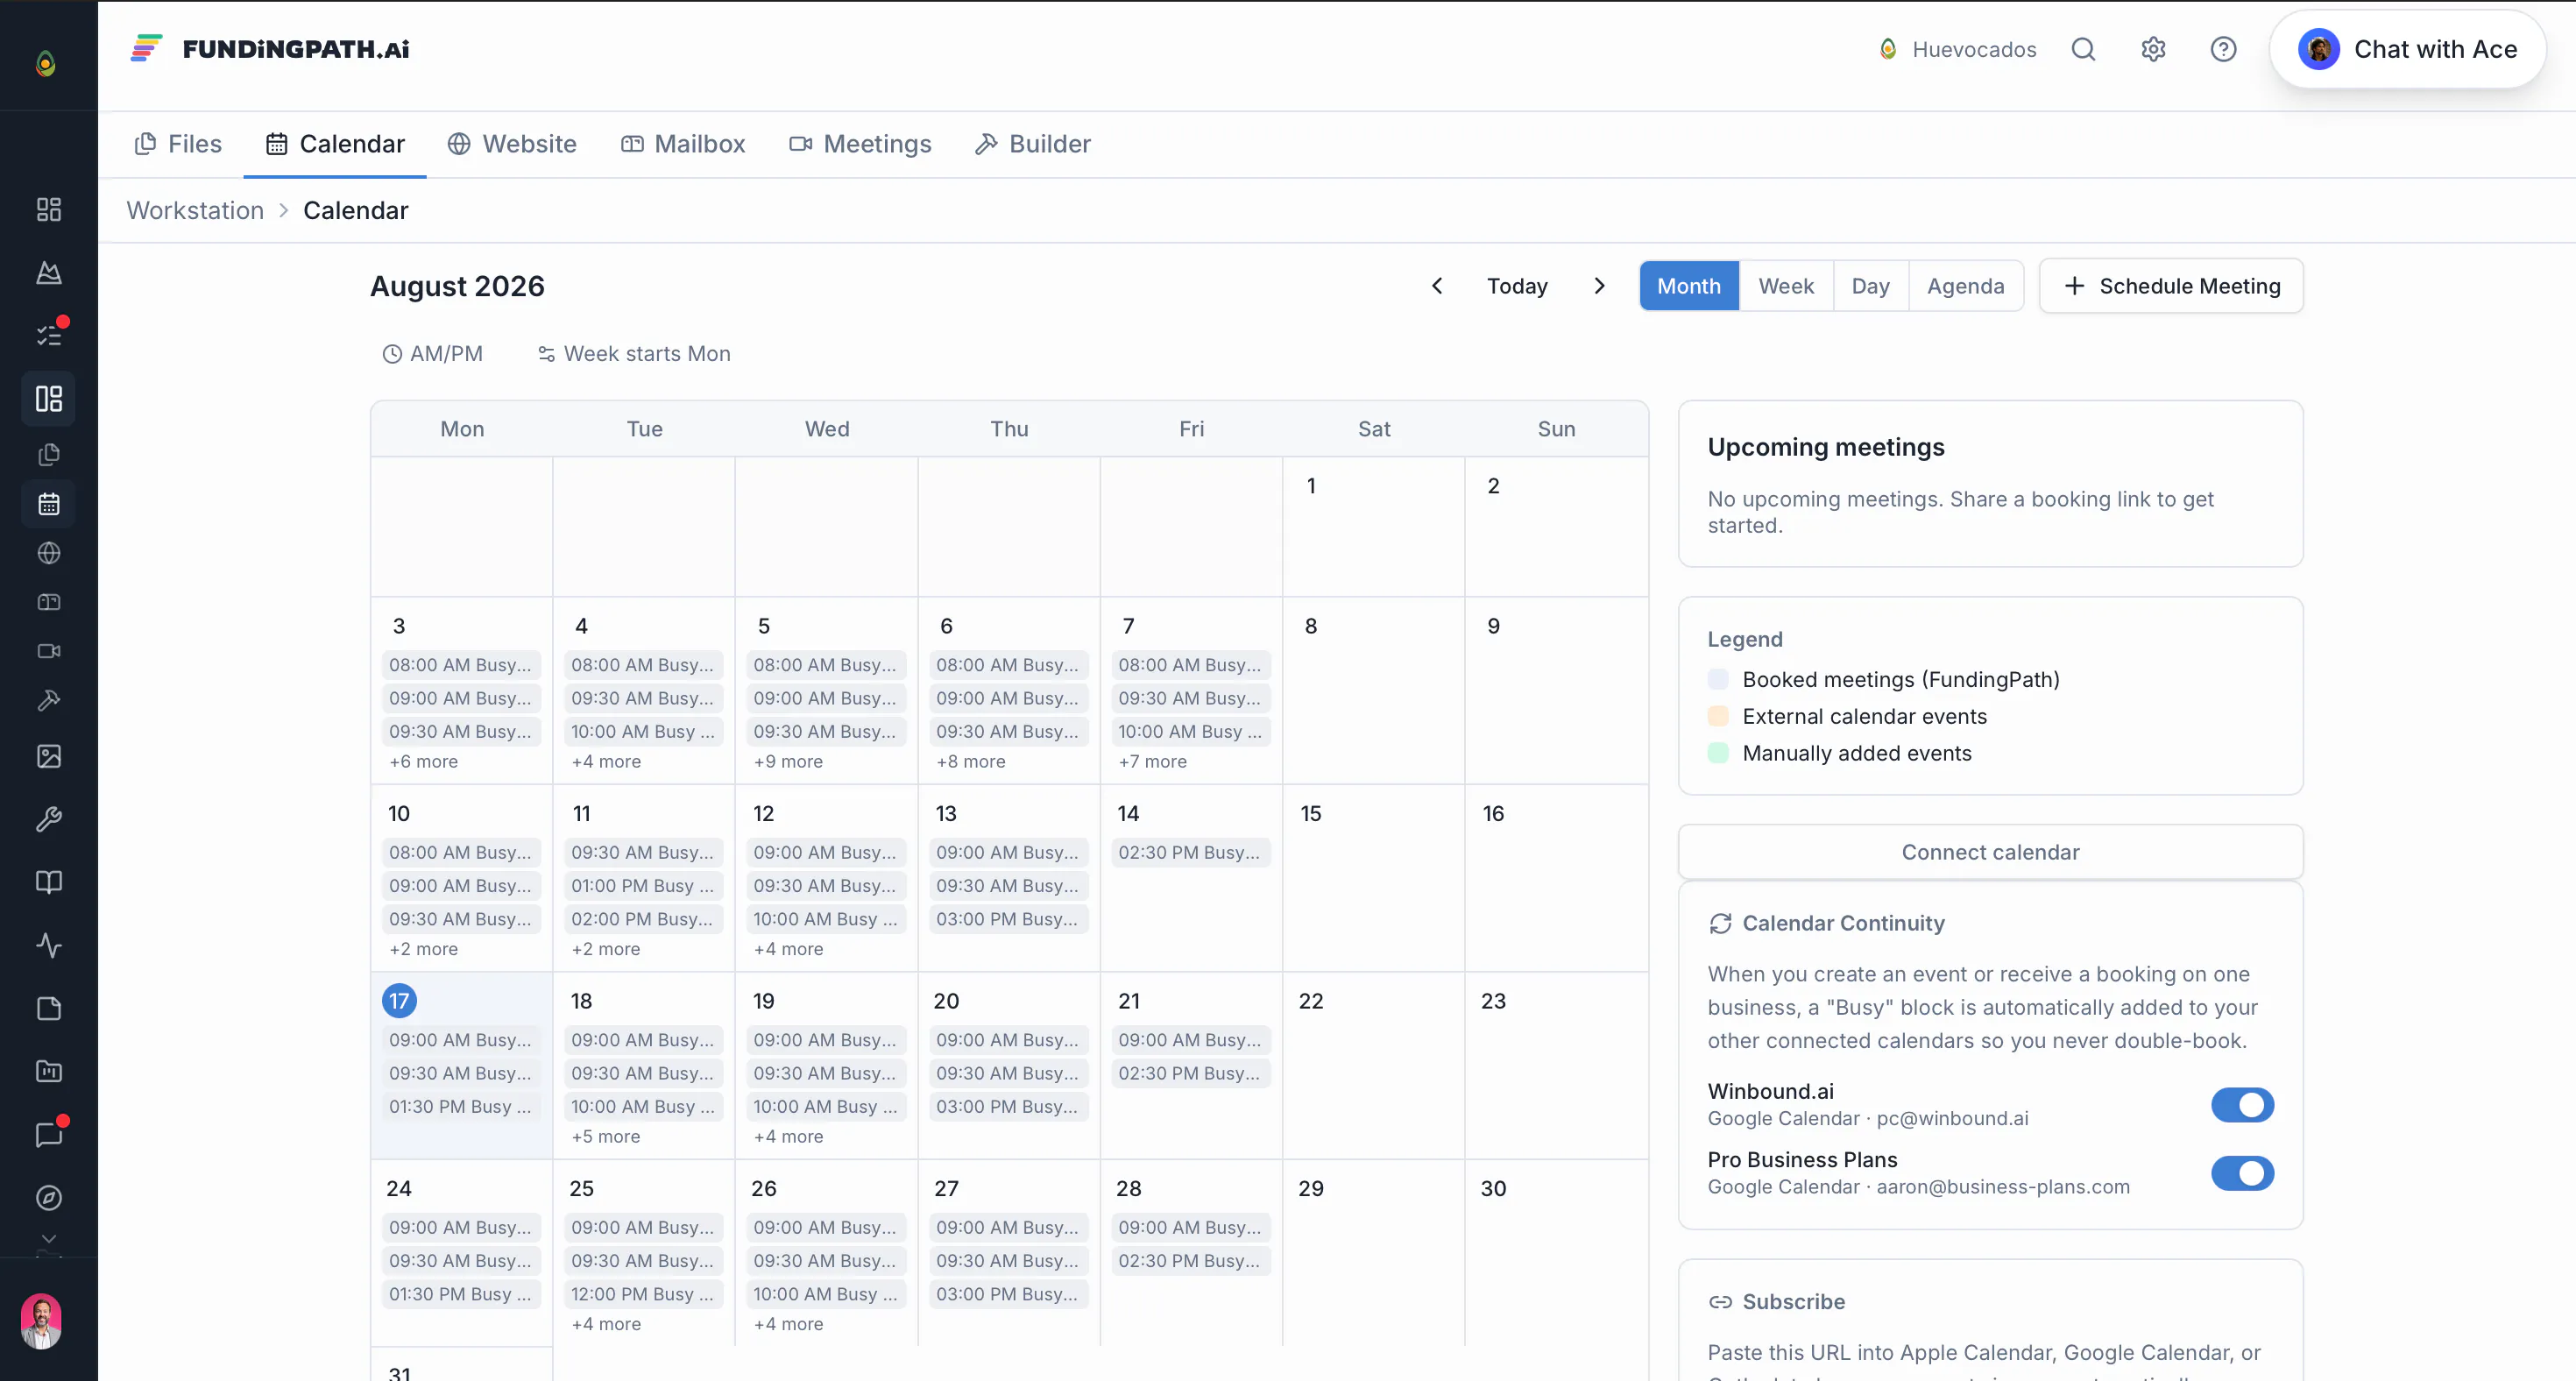This screenshot has height=1381, width=2576.
Task: Show +7 more events on August 7
Action: [1153, 762]
